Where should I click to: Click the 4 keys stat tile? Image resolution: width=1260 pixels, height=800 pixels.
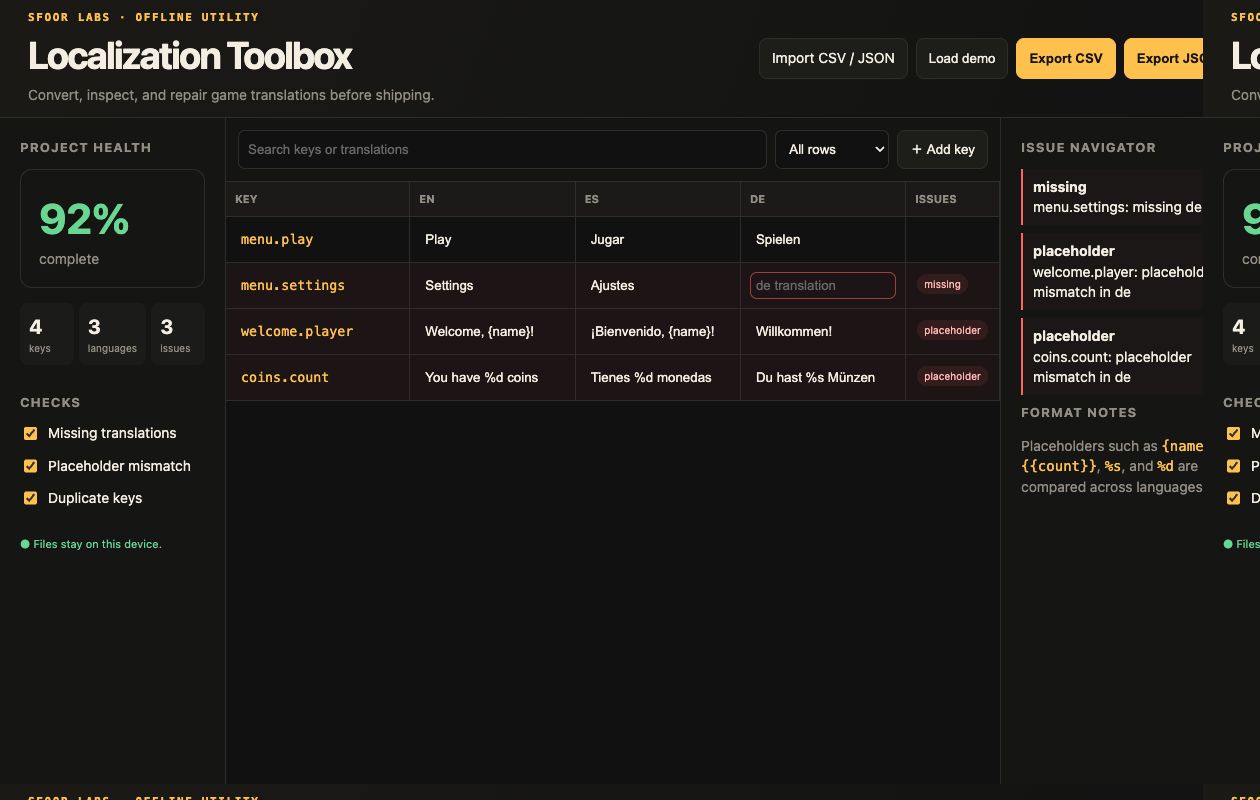tap(47, 334)
